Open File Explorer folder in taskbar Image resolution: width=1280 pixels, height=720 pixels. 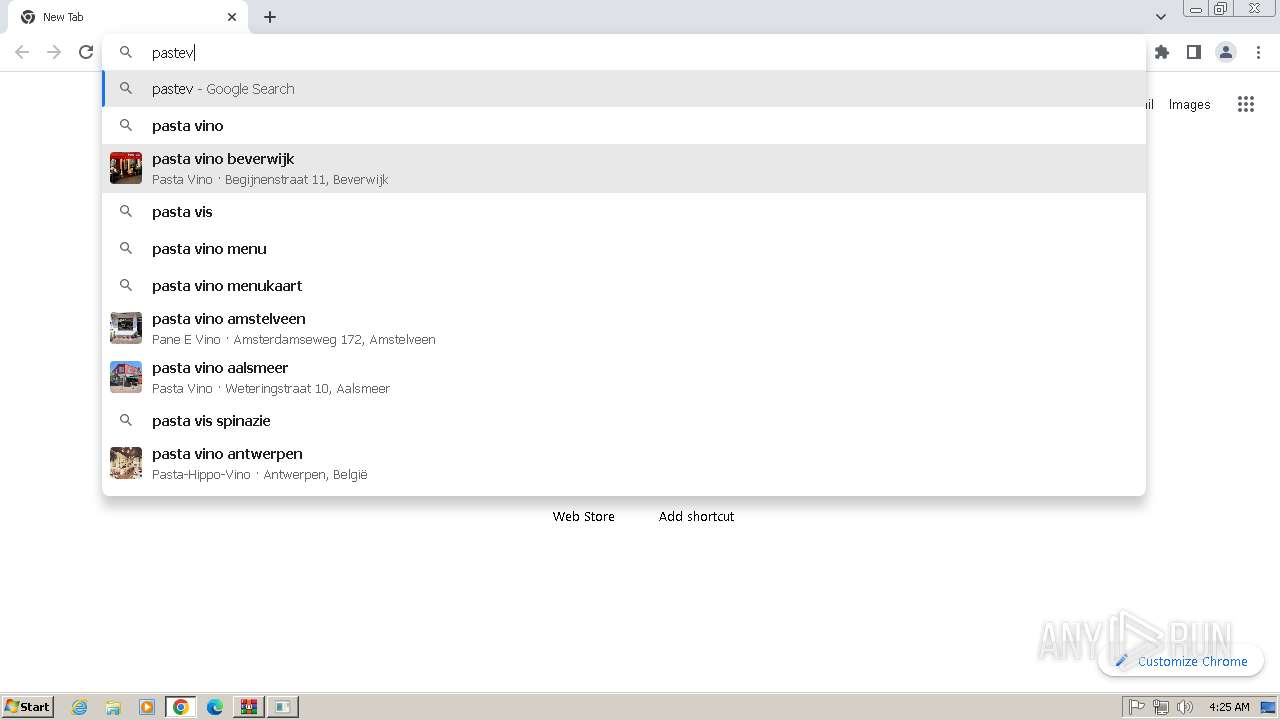coord(113,707)
